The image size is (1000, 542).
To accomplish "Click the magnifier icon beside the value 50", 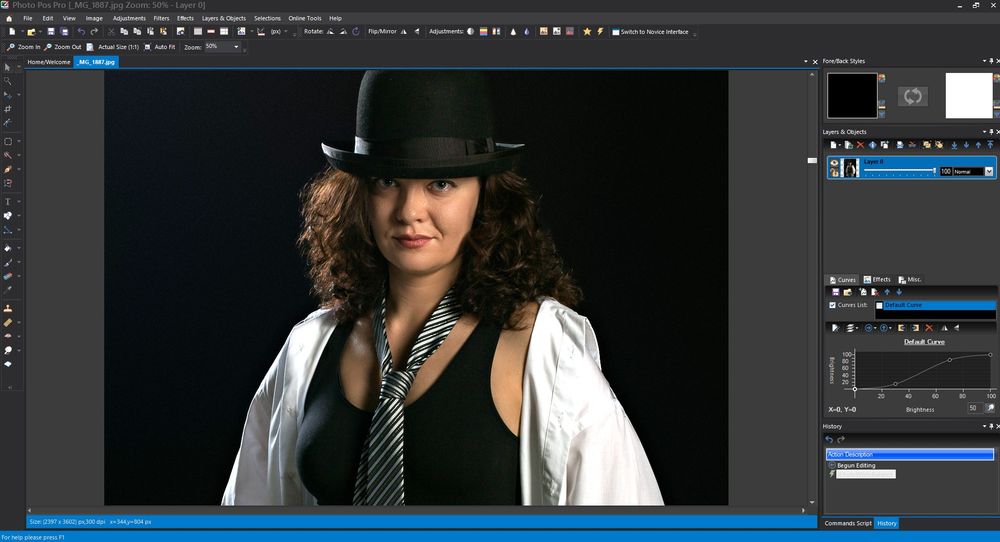I will [x=990, y=408].
